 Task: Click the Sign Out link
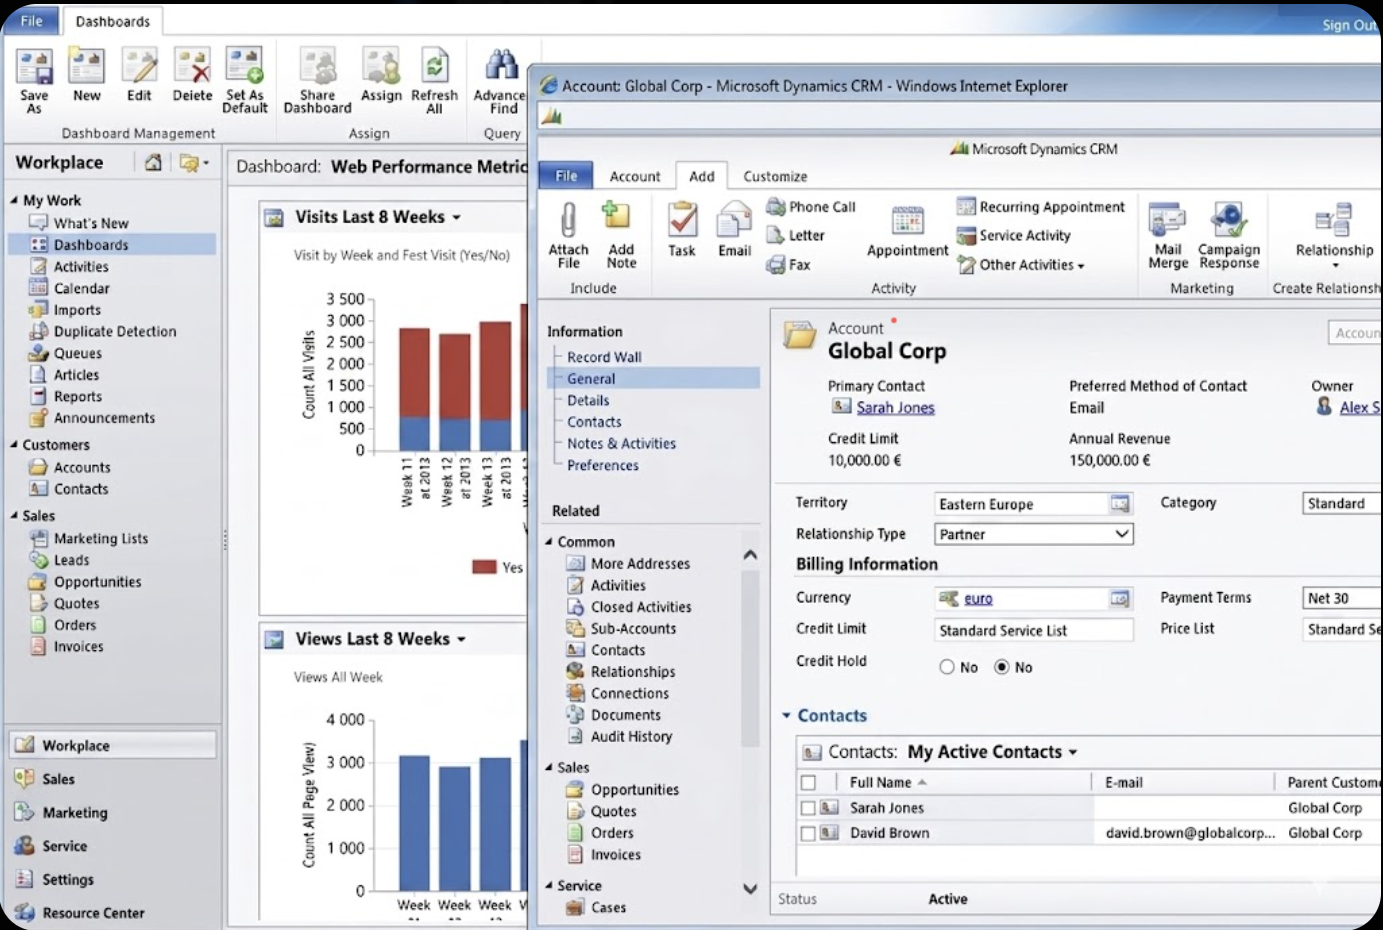1350,25
